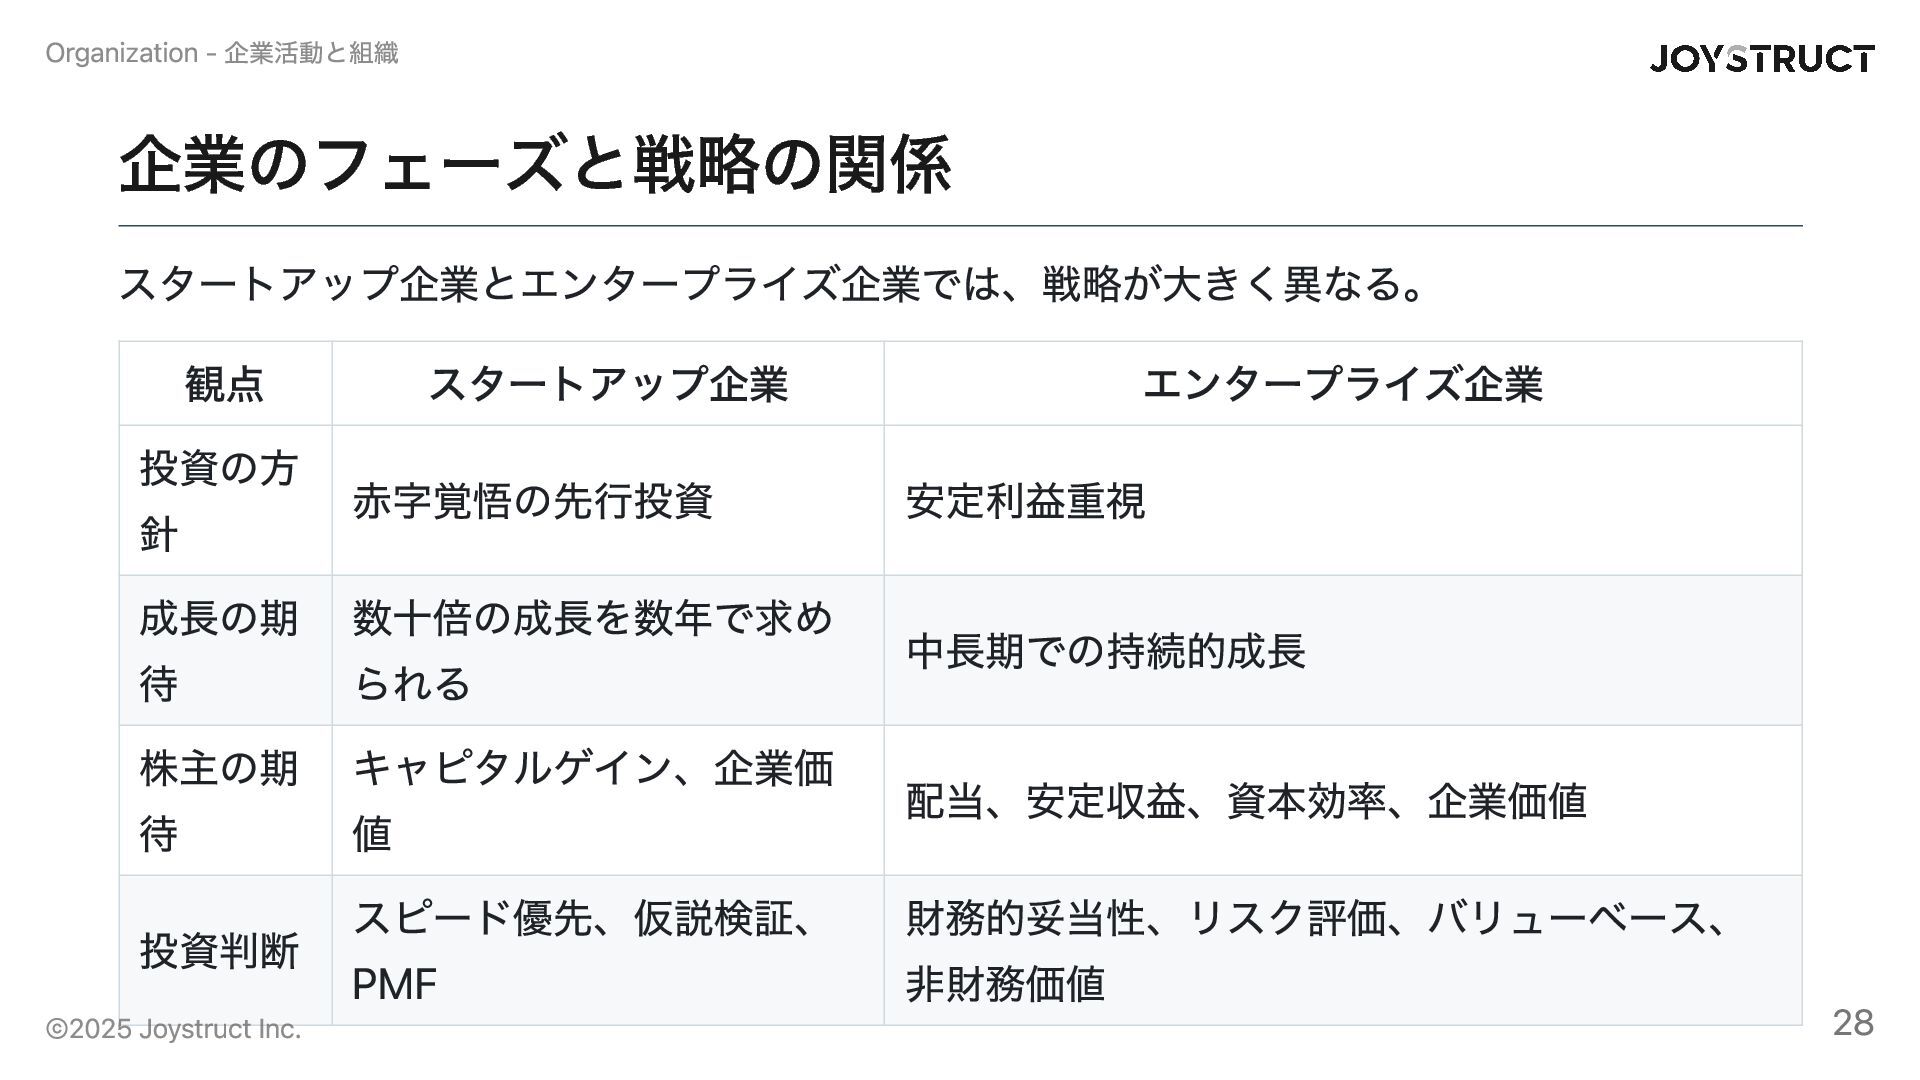Click the page number 28
Image resolution: width=1920 pixels, height=1080 pixels.
[1853, 1023]
